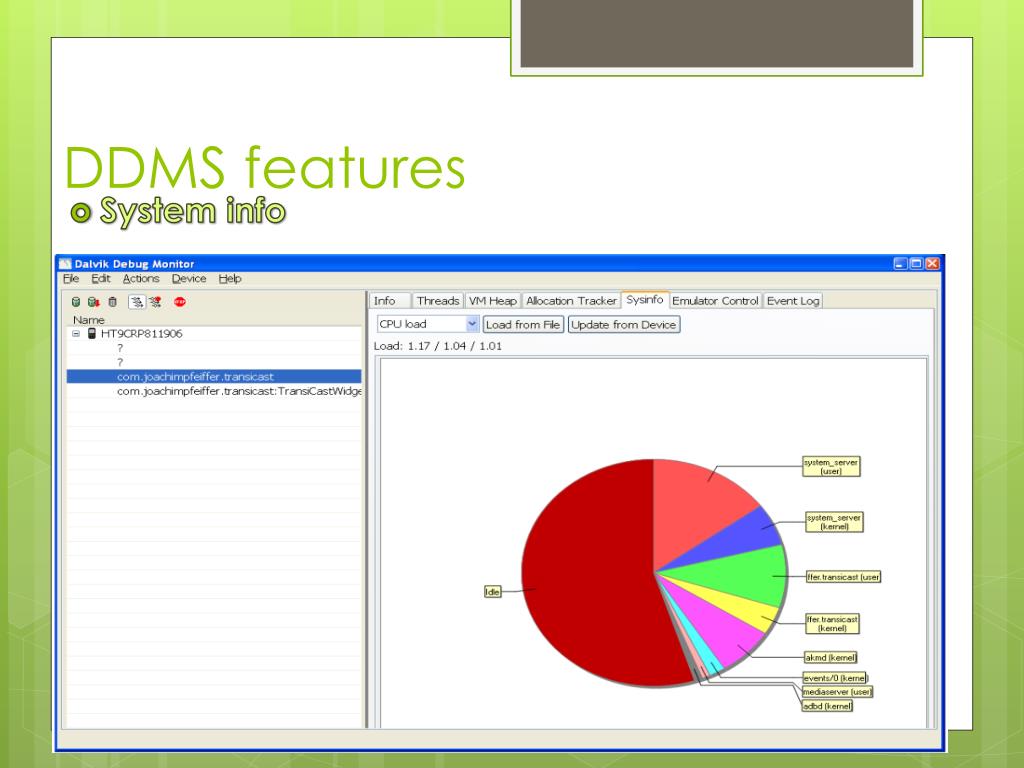Collapse the HT9CRP811906 device tree node
Screen dimensions: 1024x768
[x=76, y=334]
